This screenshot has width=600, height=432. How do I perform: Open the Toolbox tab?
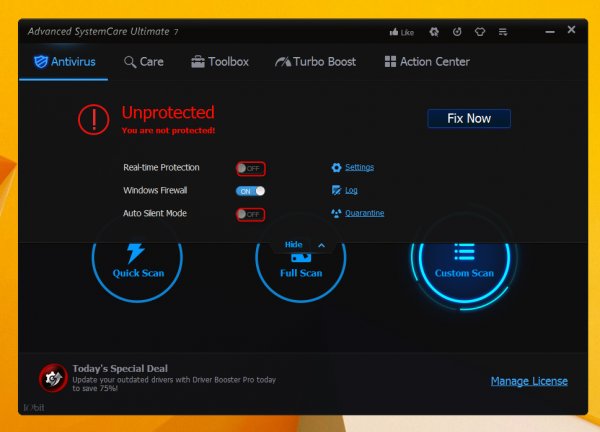pyautogui.click(x=220, y=62)
